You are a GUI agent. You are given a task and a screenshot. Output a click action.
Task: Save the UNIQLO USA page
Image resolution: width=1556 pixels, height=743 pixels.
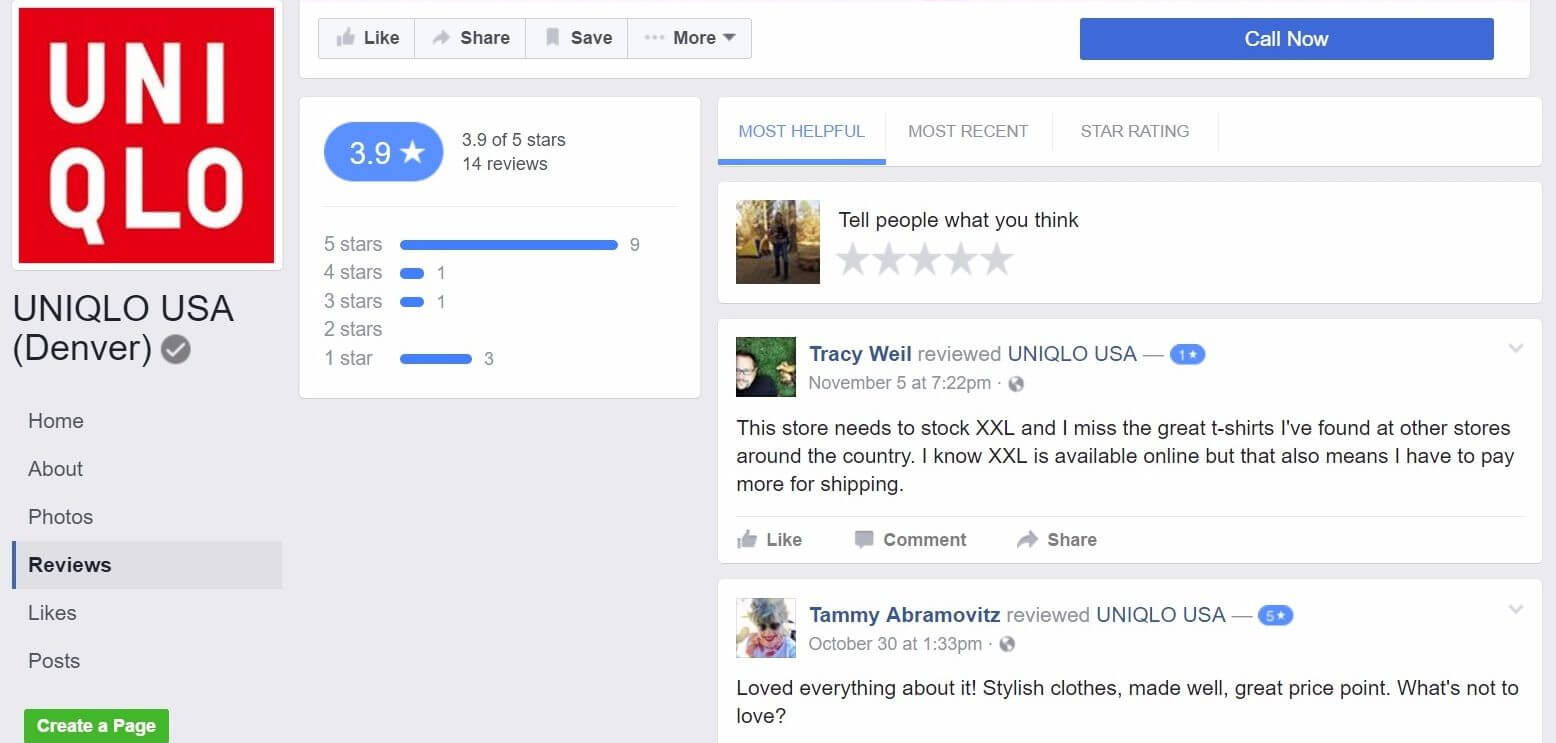click(577, 38)
